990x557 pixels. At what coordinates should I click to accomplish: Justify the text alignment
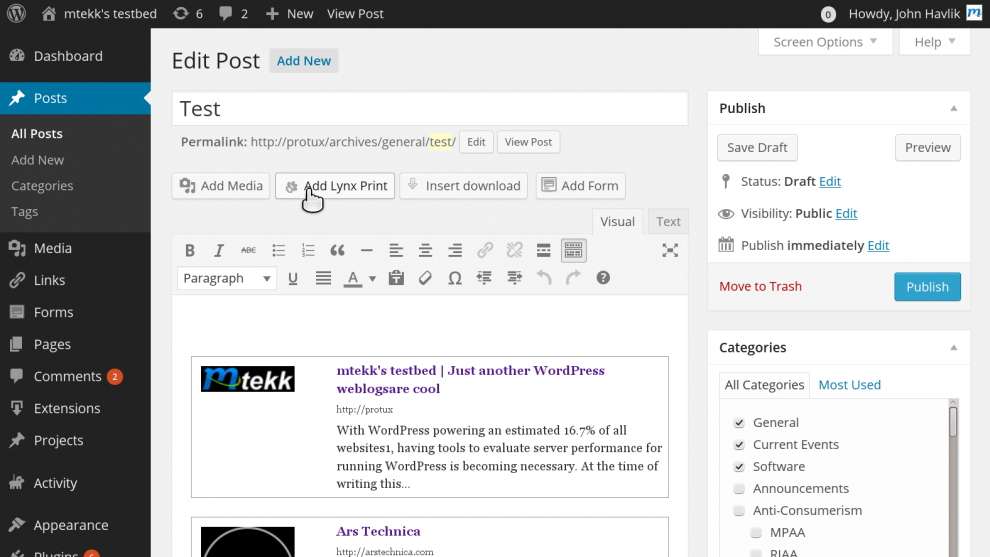(x=323, y=278)
